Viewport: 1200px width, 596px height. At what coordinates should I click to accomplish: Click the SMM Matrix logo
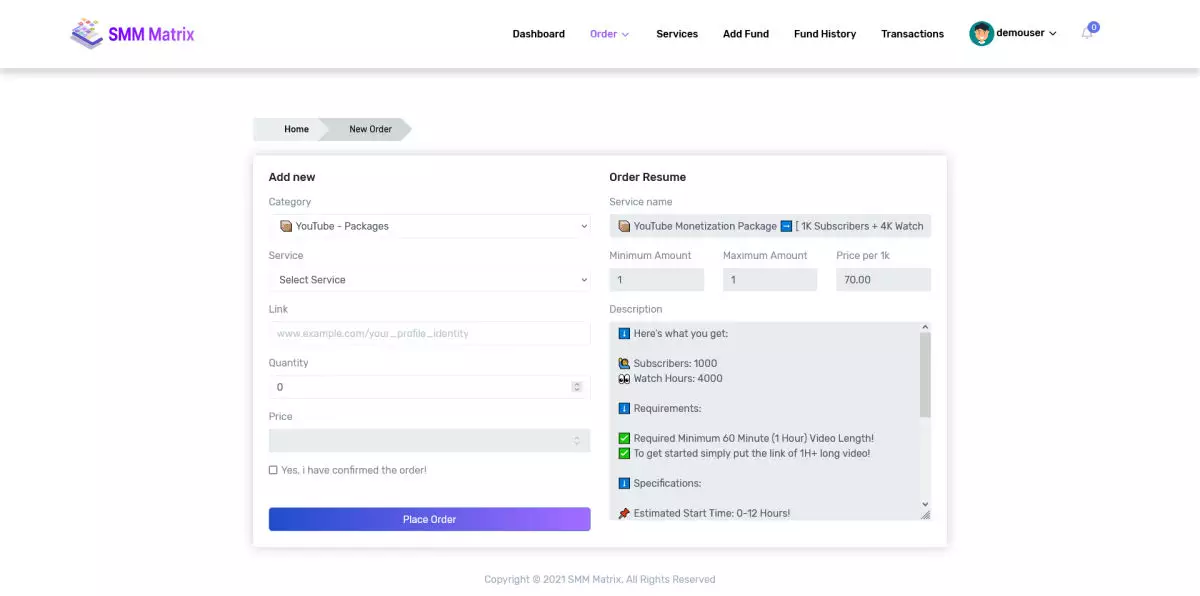click(132, 34)
